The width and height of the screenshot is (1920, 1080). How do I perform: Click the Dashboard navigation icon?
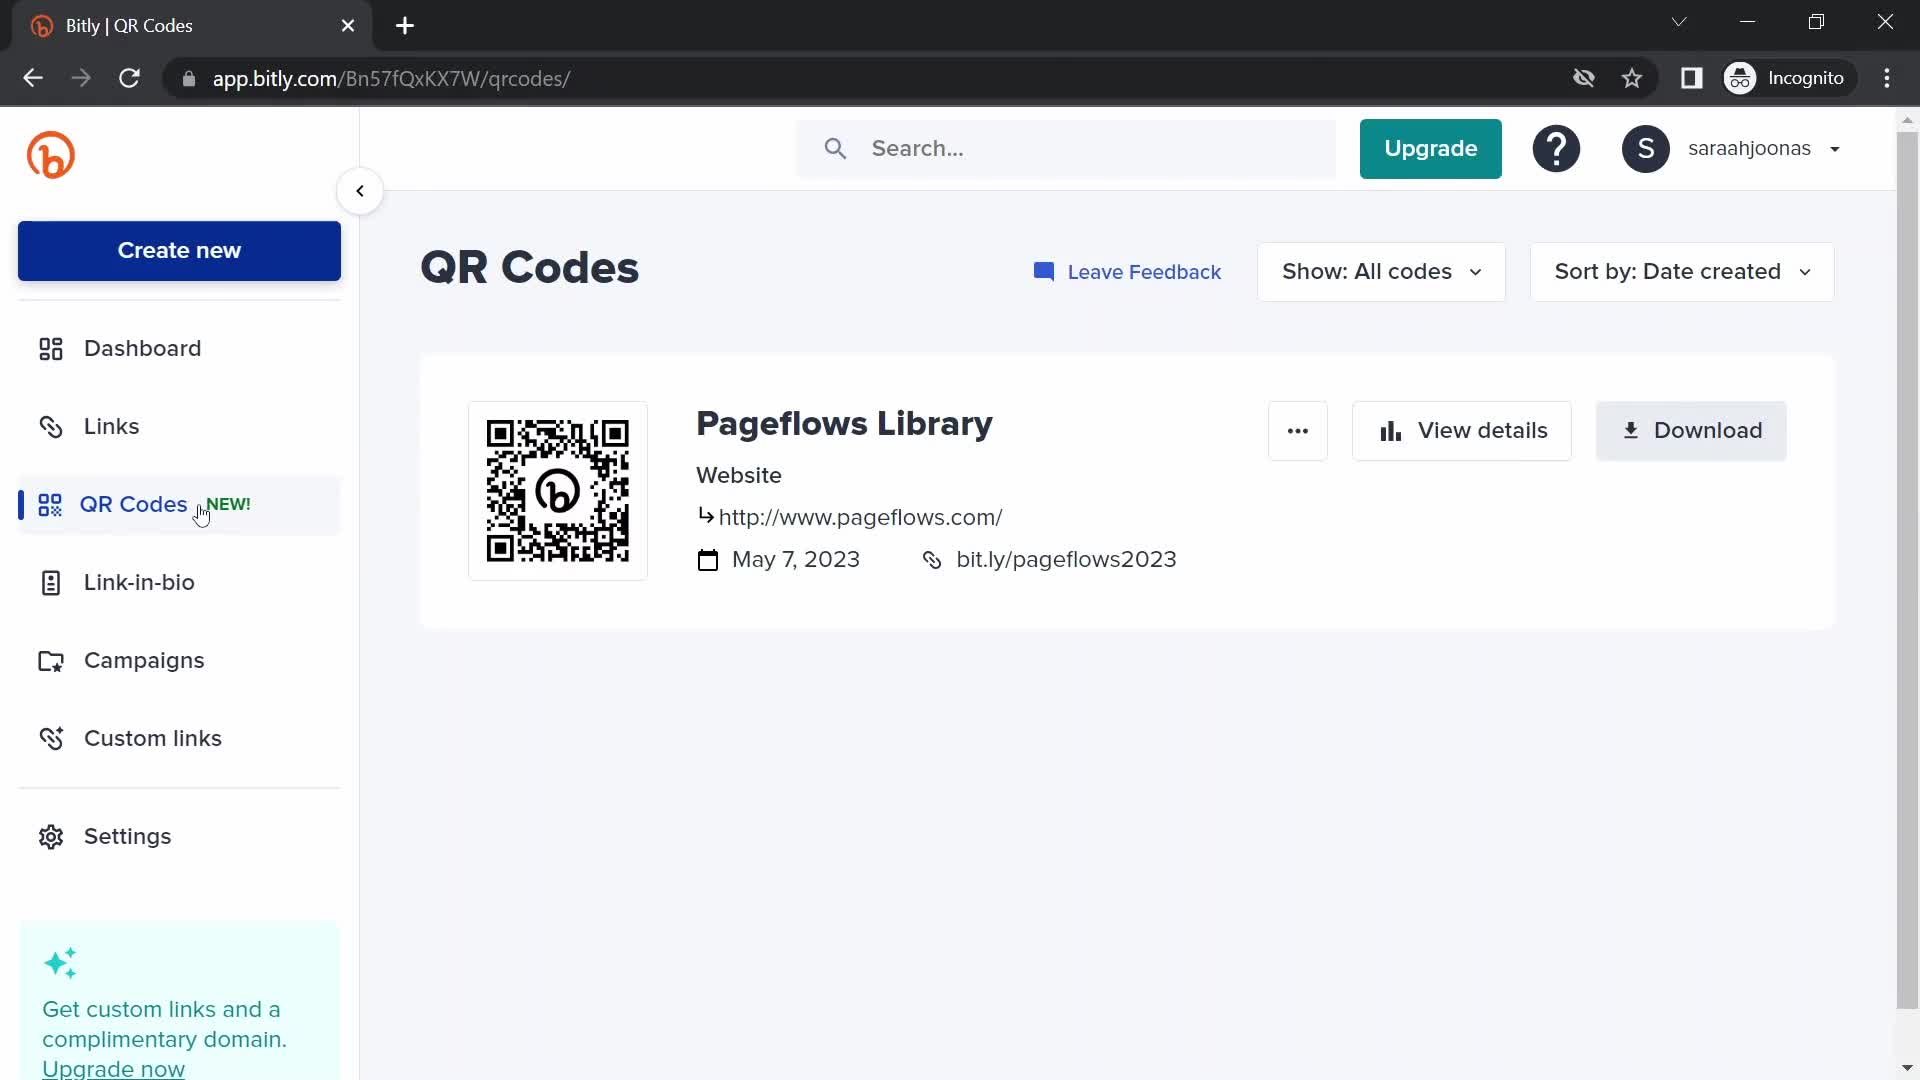49,348
